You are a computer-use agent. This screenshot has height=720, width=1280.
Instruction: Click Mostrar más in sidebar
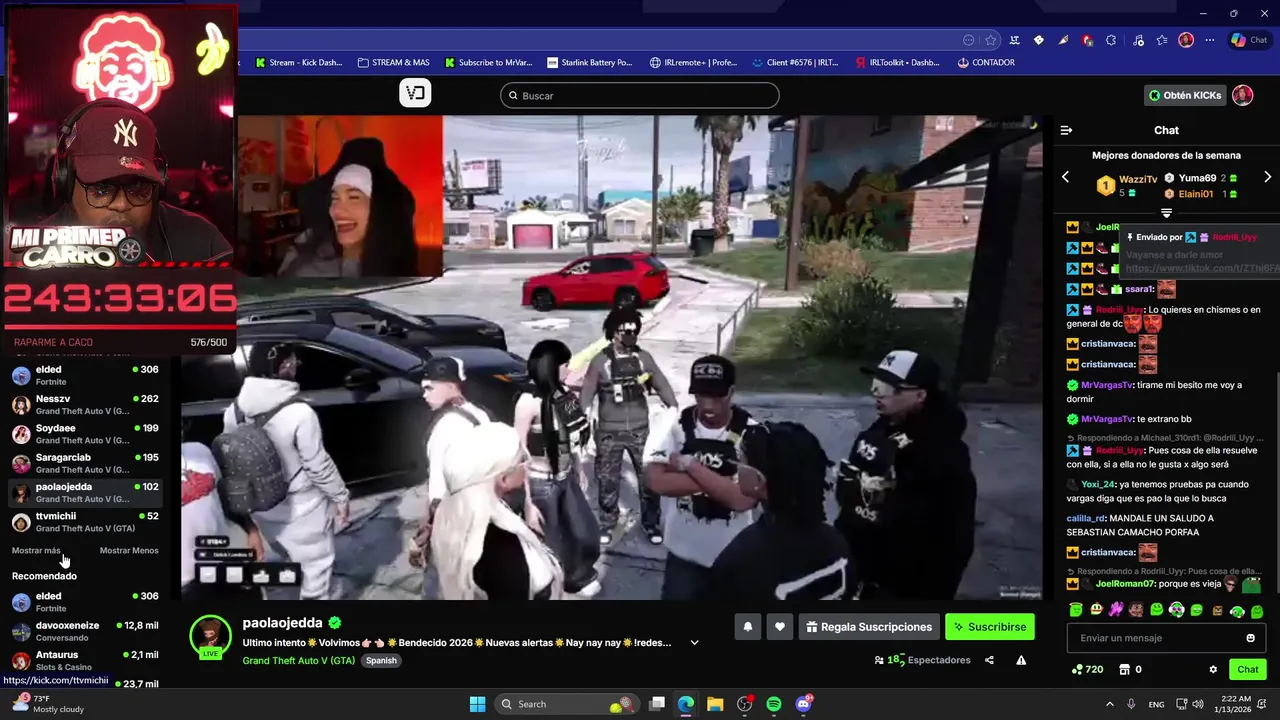pyautogui.click(x=36, y=551)
